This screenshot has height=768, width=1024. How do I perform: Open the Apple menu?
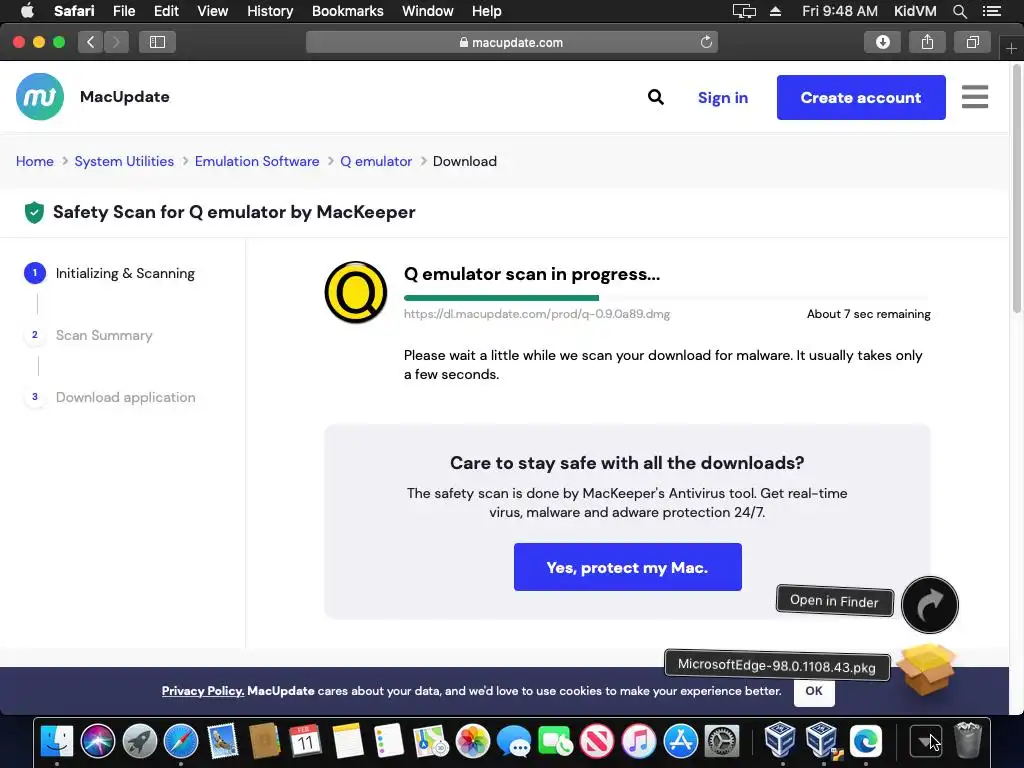(27, 11)
